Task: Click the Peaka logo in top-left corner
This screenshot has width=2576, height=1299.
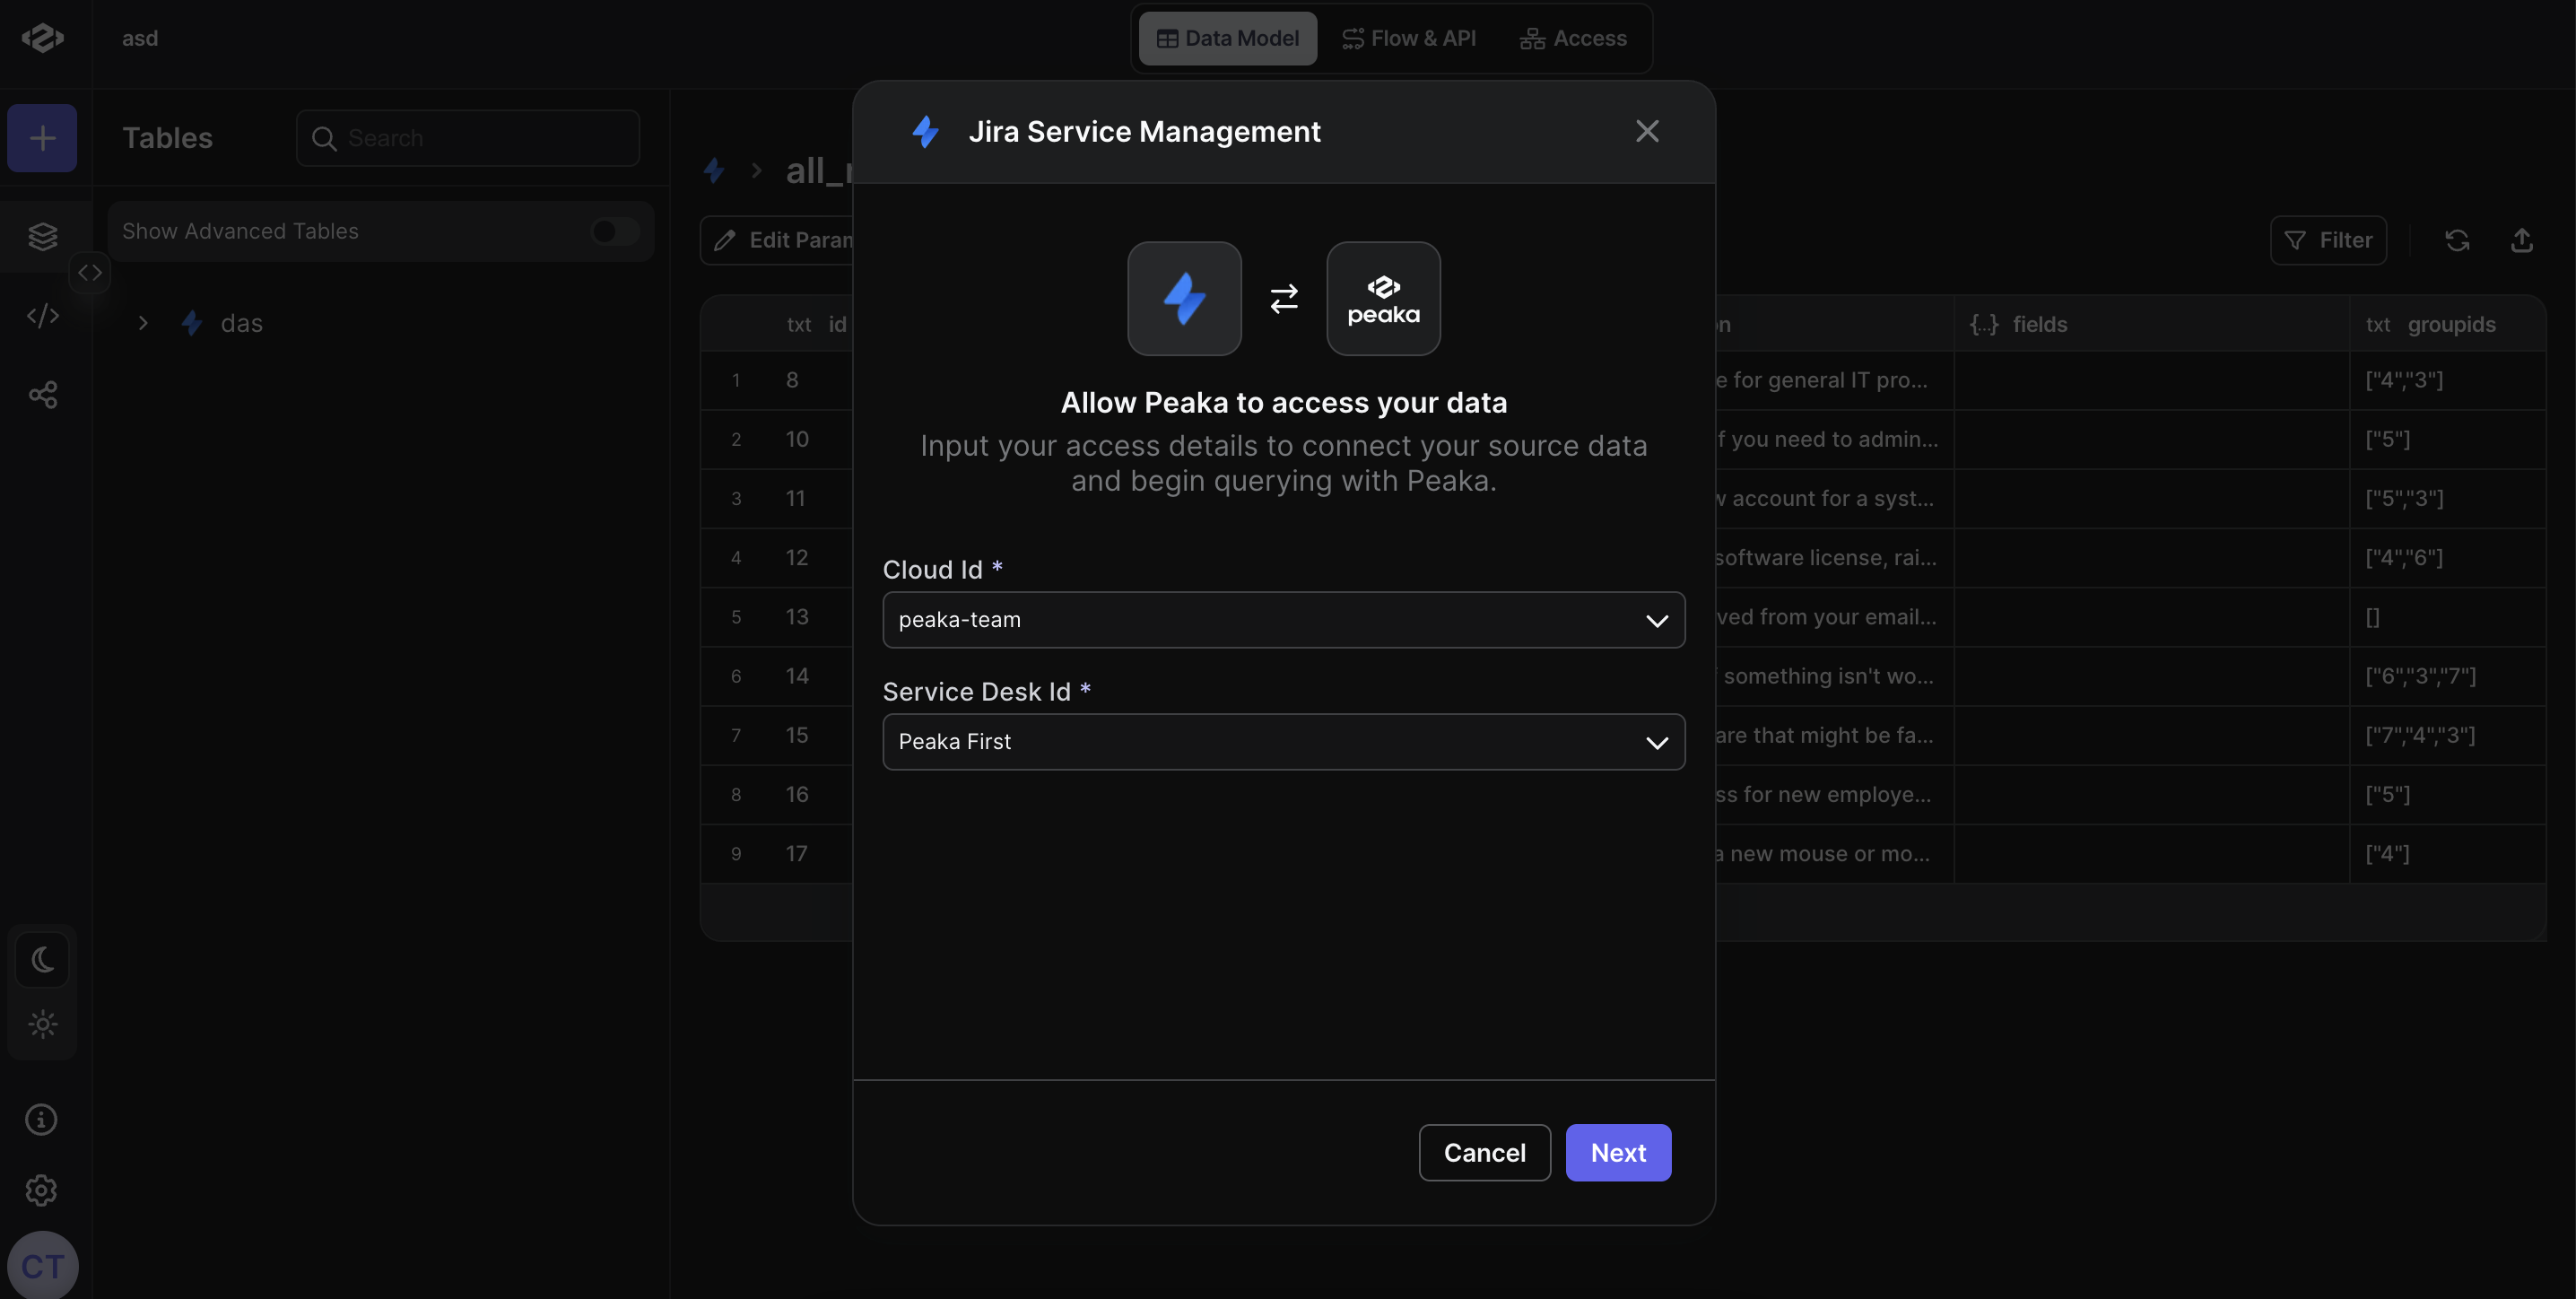Action: pos(42,38)
